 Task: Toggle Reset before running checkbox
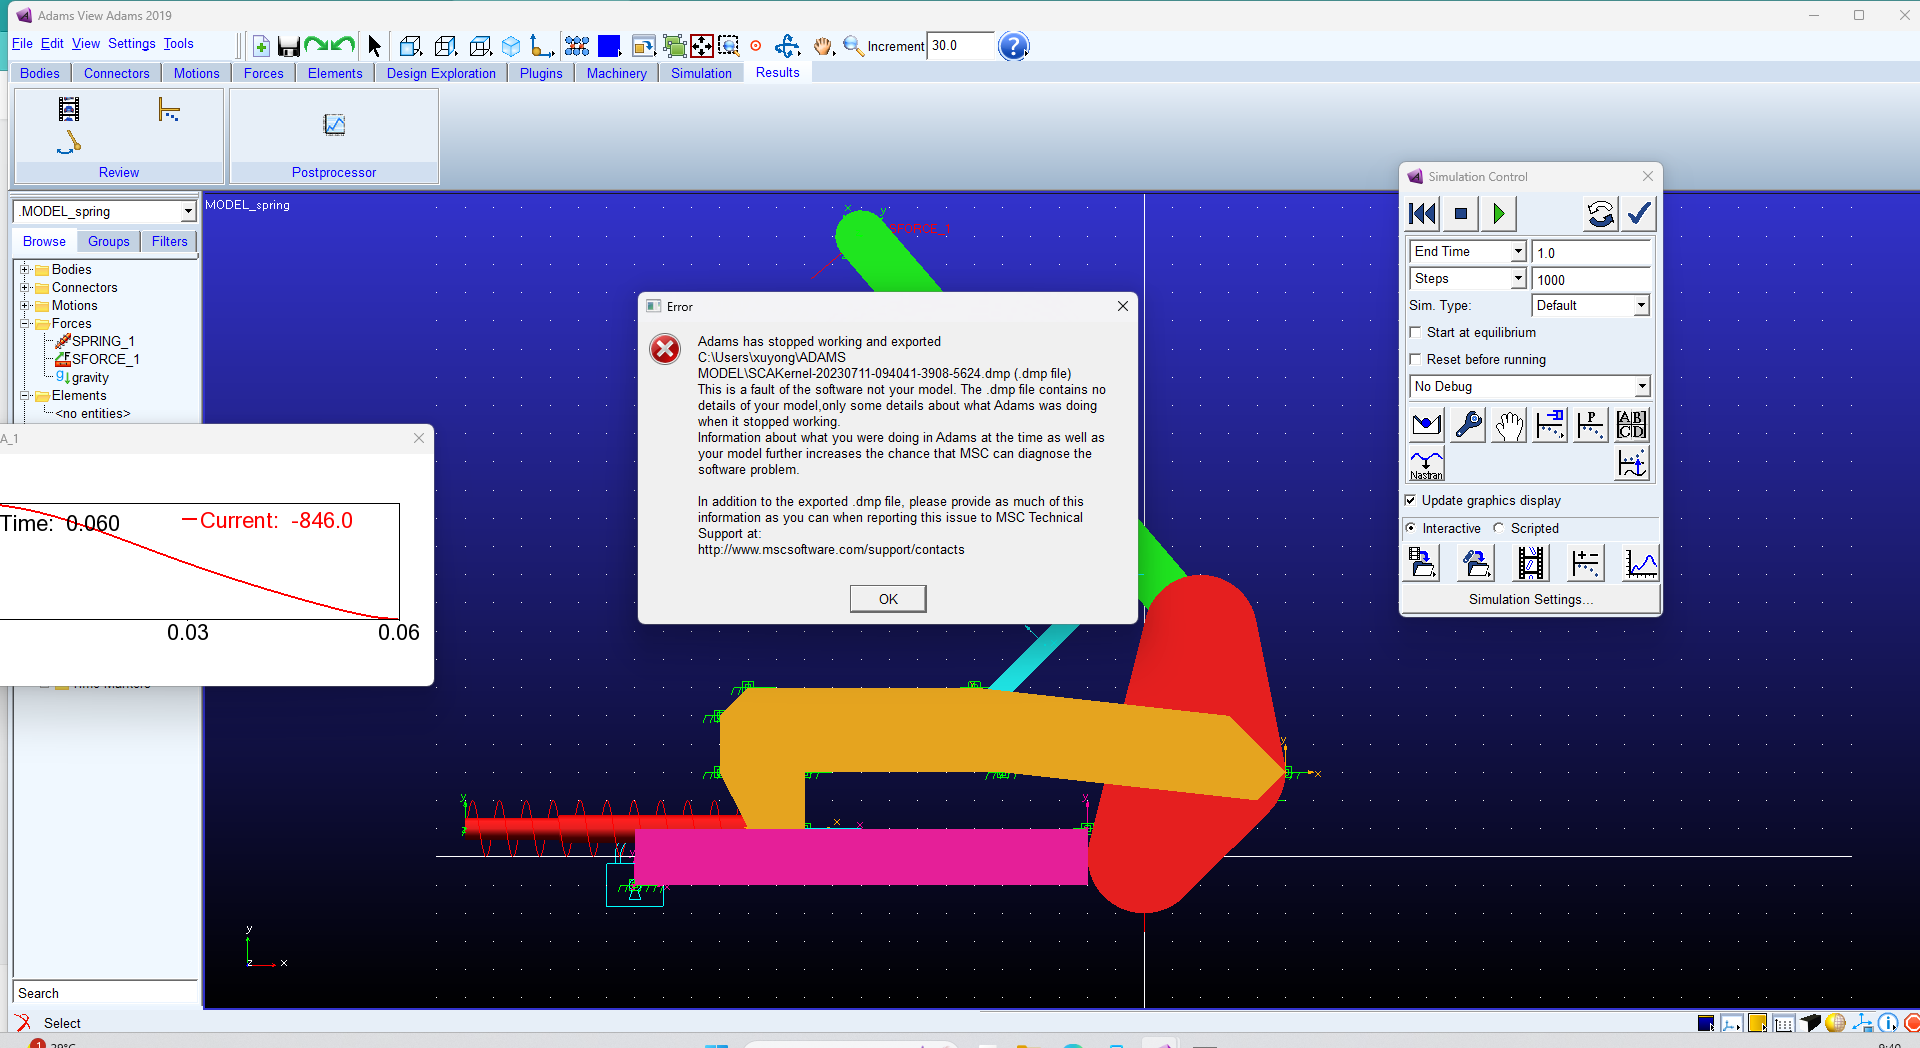point(1415,359)
